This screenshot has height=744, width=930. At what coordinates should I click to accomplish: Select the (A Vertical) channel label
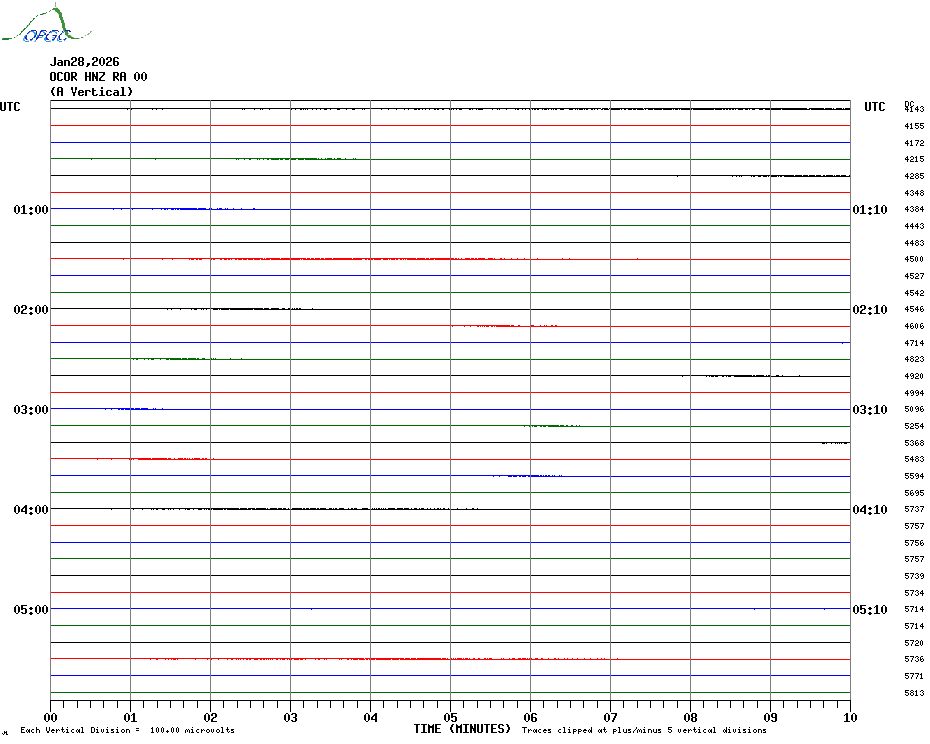tap(91, 92)
